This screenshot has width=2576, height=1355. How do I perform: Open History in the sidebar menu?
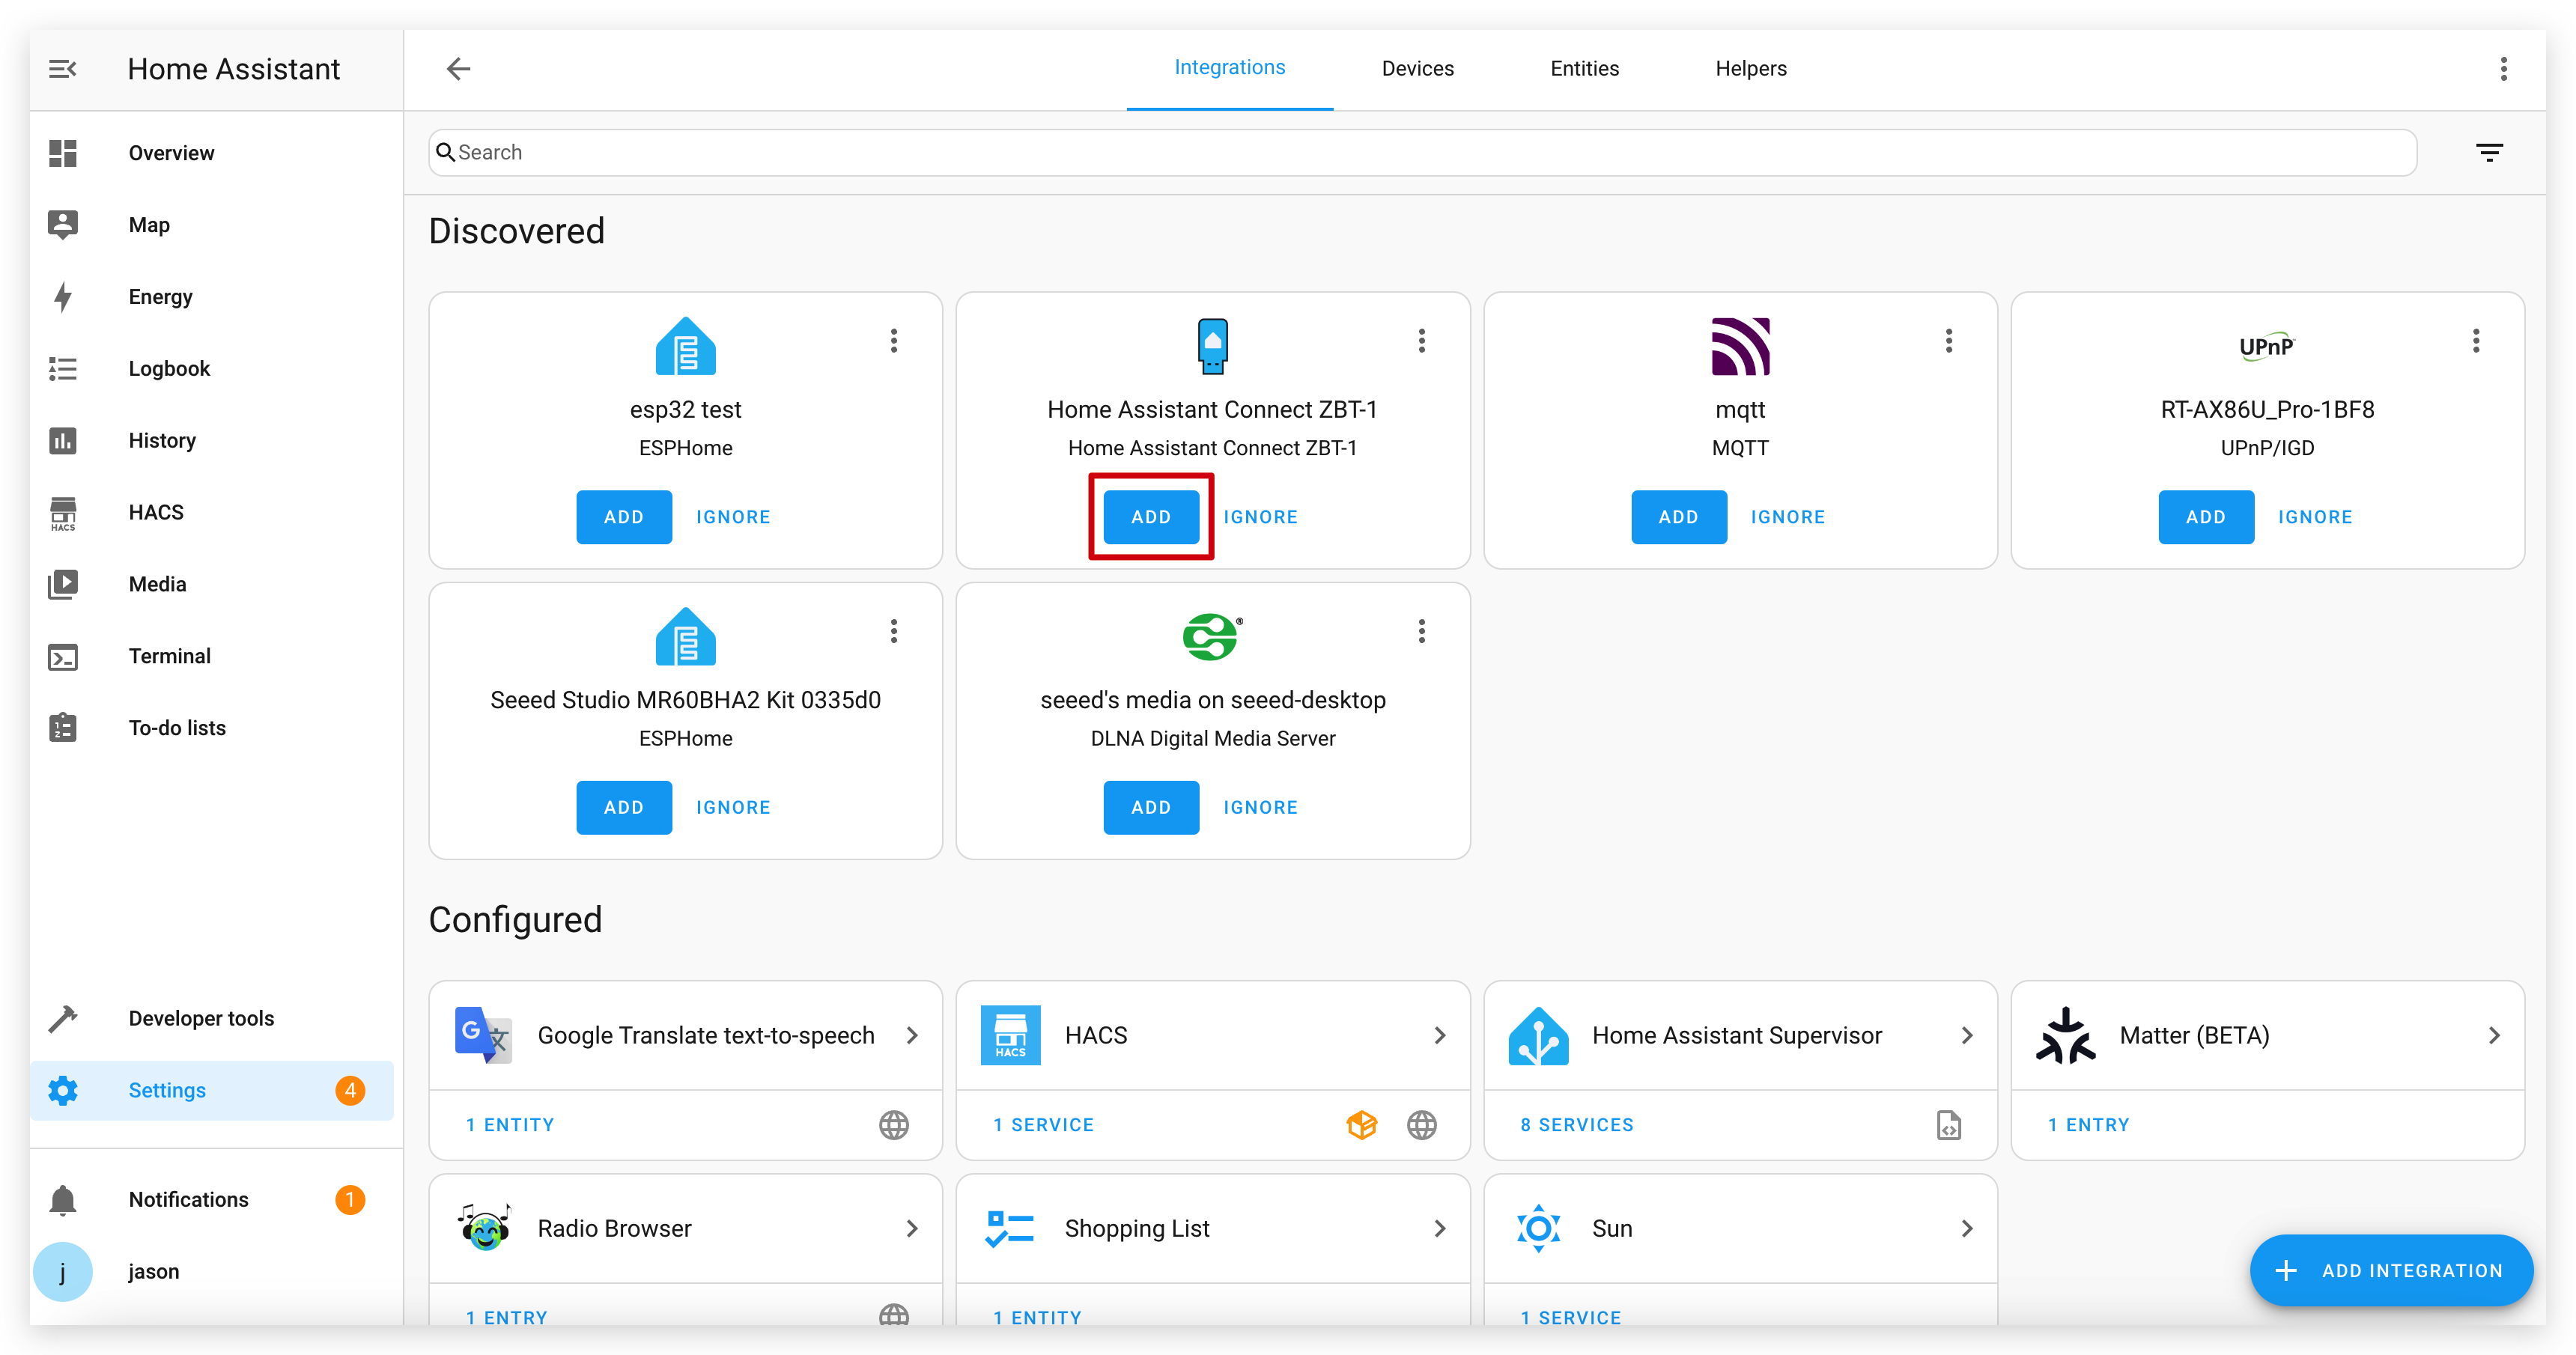[211, 441]
